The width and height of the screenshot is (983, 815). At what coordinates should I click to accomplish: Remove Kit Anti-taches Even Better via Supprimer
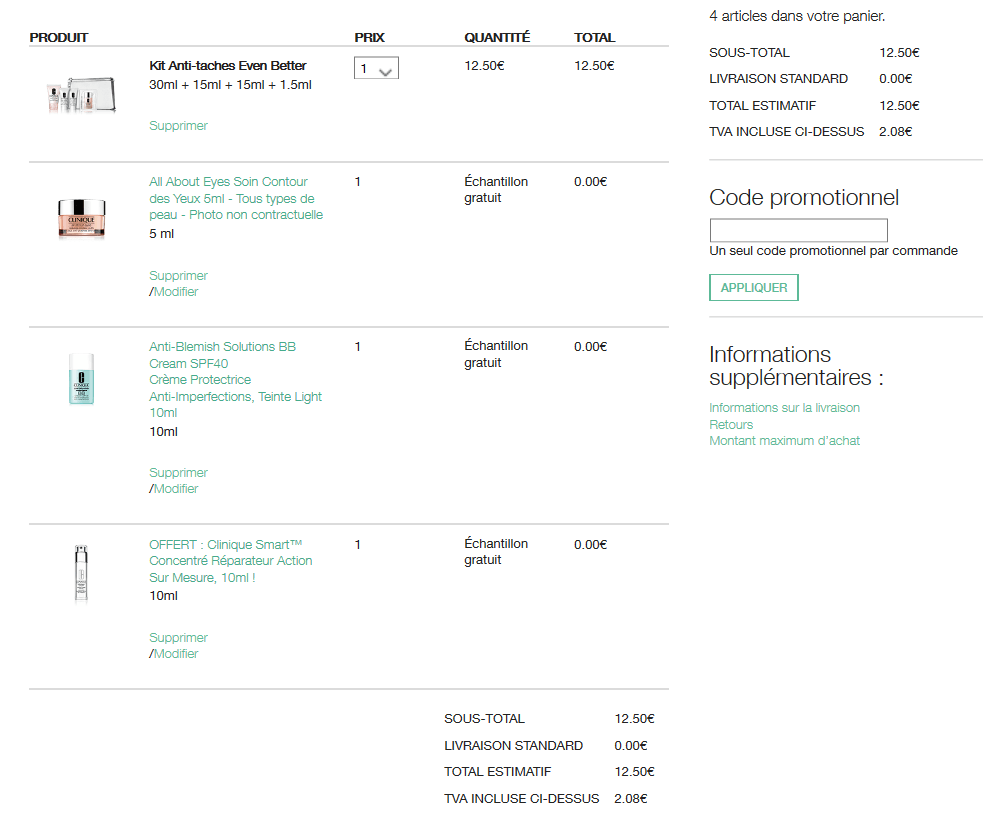click(x=178, y=126)
